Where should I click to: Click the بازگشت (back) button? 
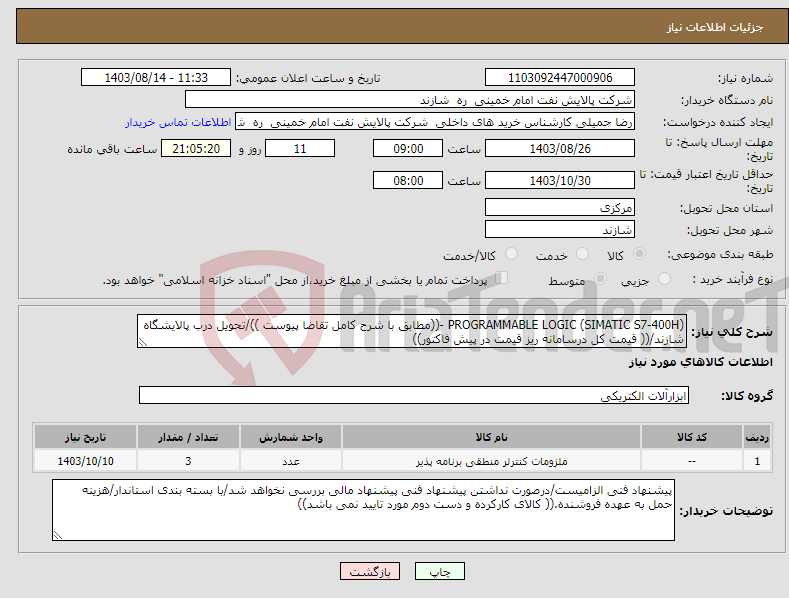370,571
